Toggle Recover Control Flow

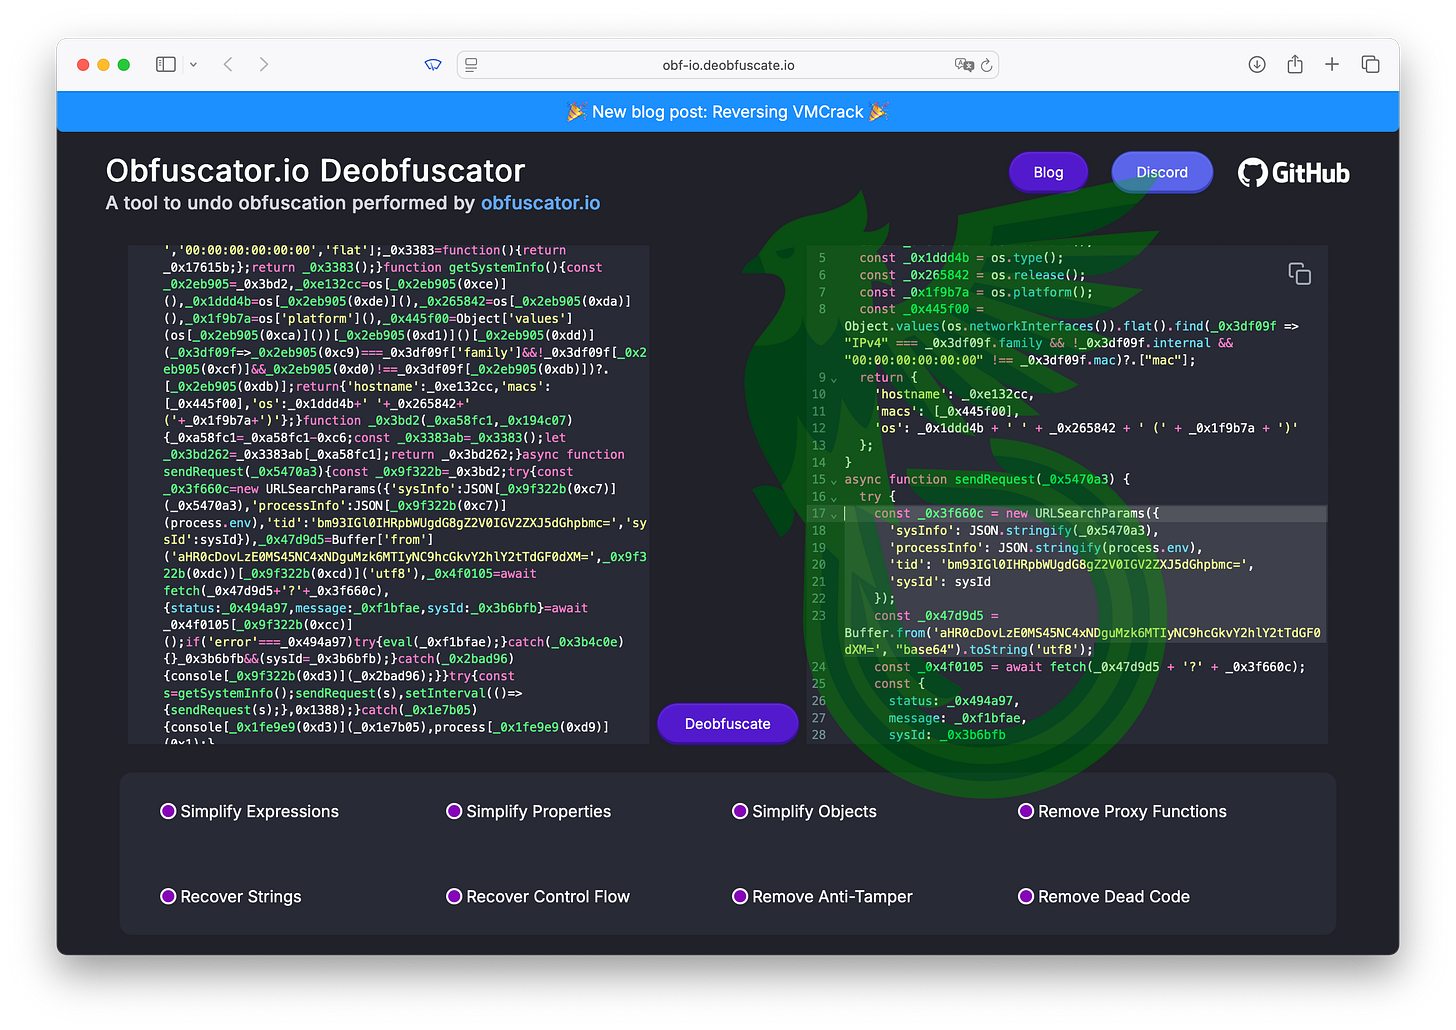point(454,896)
